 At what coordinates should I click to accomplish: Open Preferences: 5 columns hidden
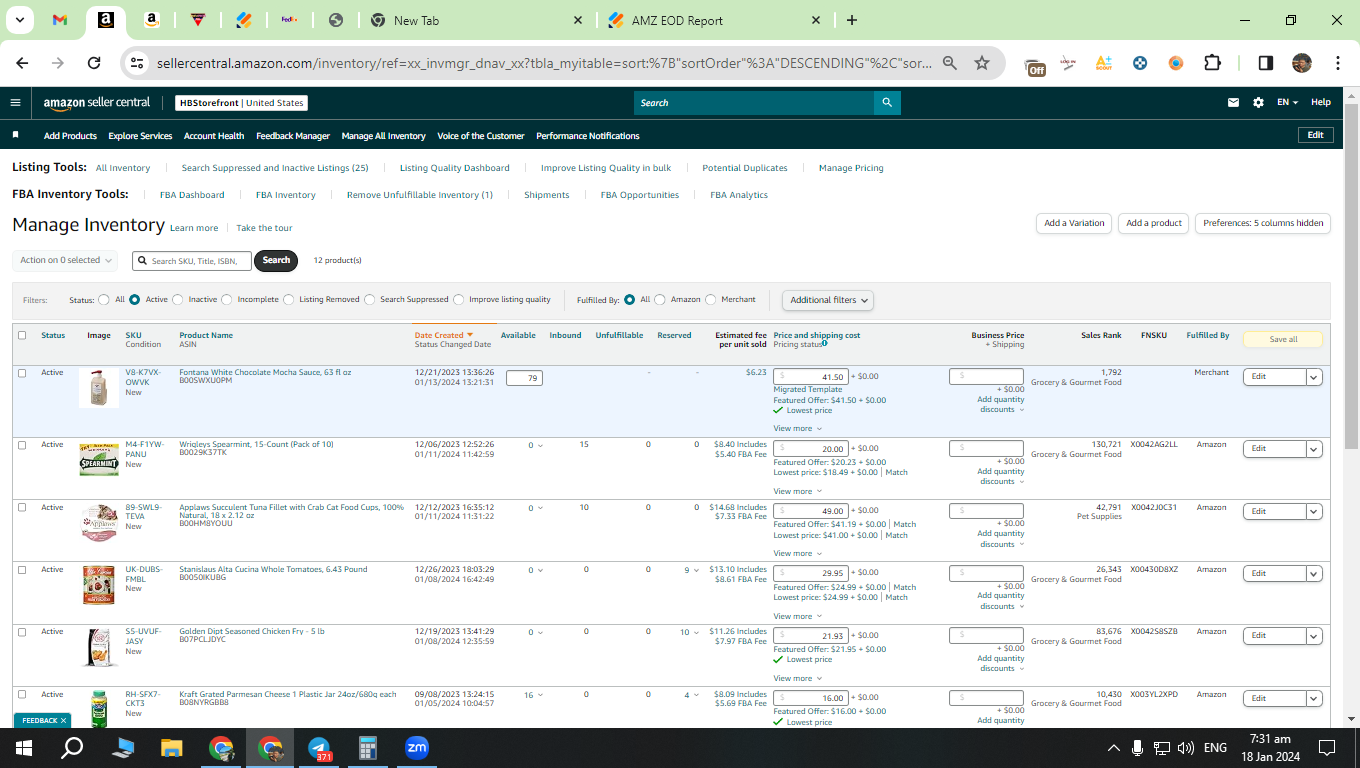(1263, 223)
